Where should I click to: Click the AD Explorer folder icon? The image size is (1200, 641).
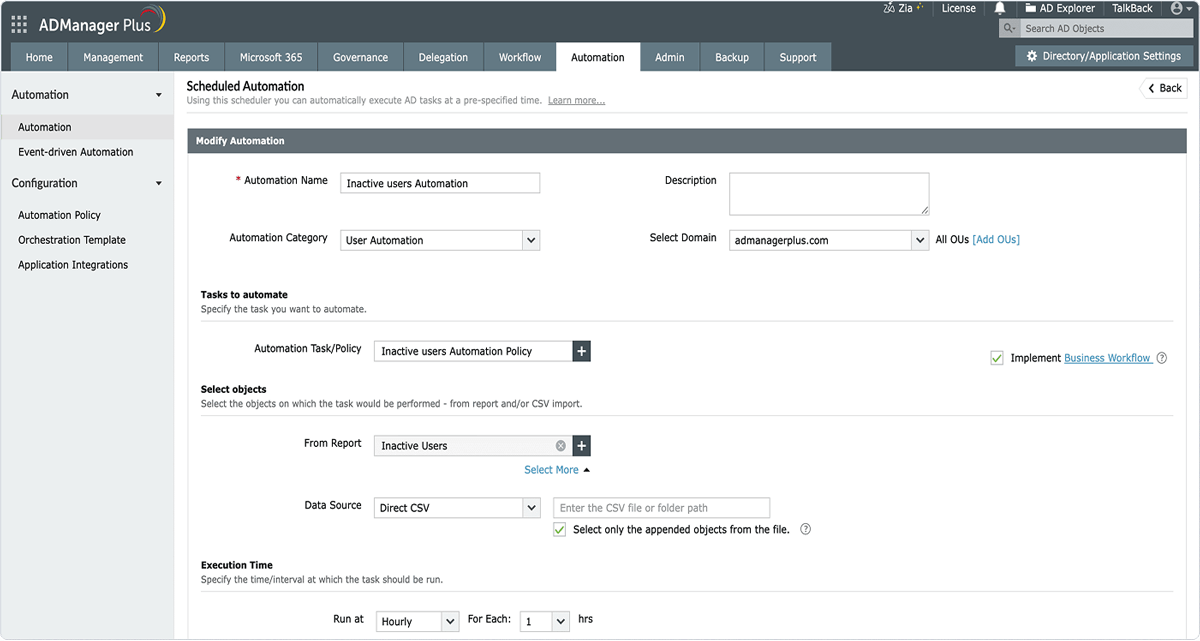[1030, 8]
